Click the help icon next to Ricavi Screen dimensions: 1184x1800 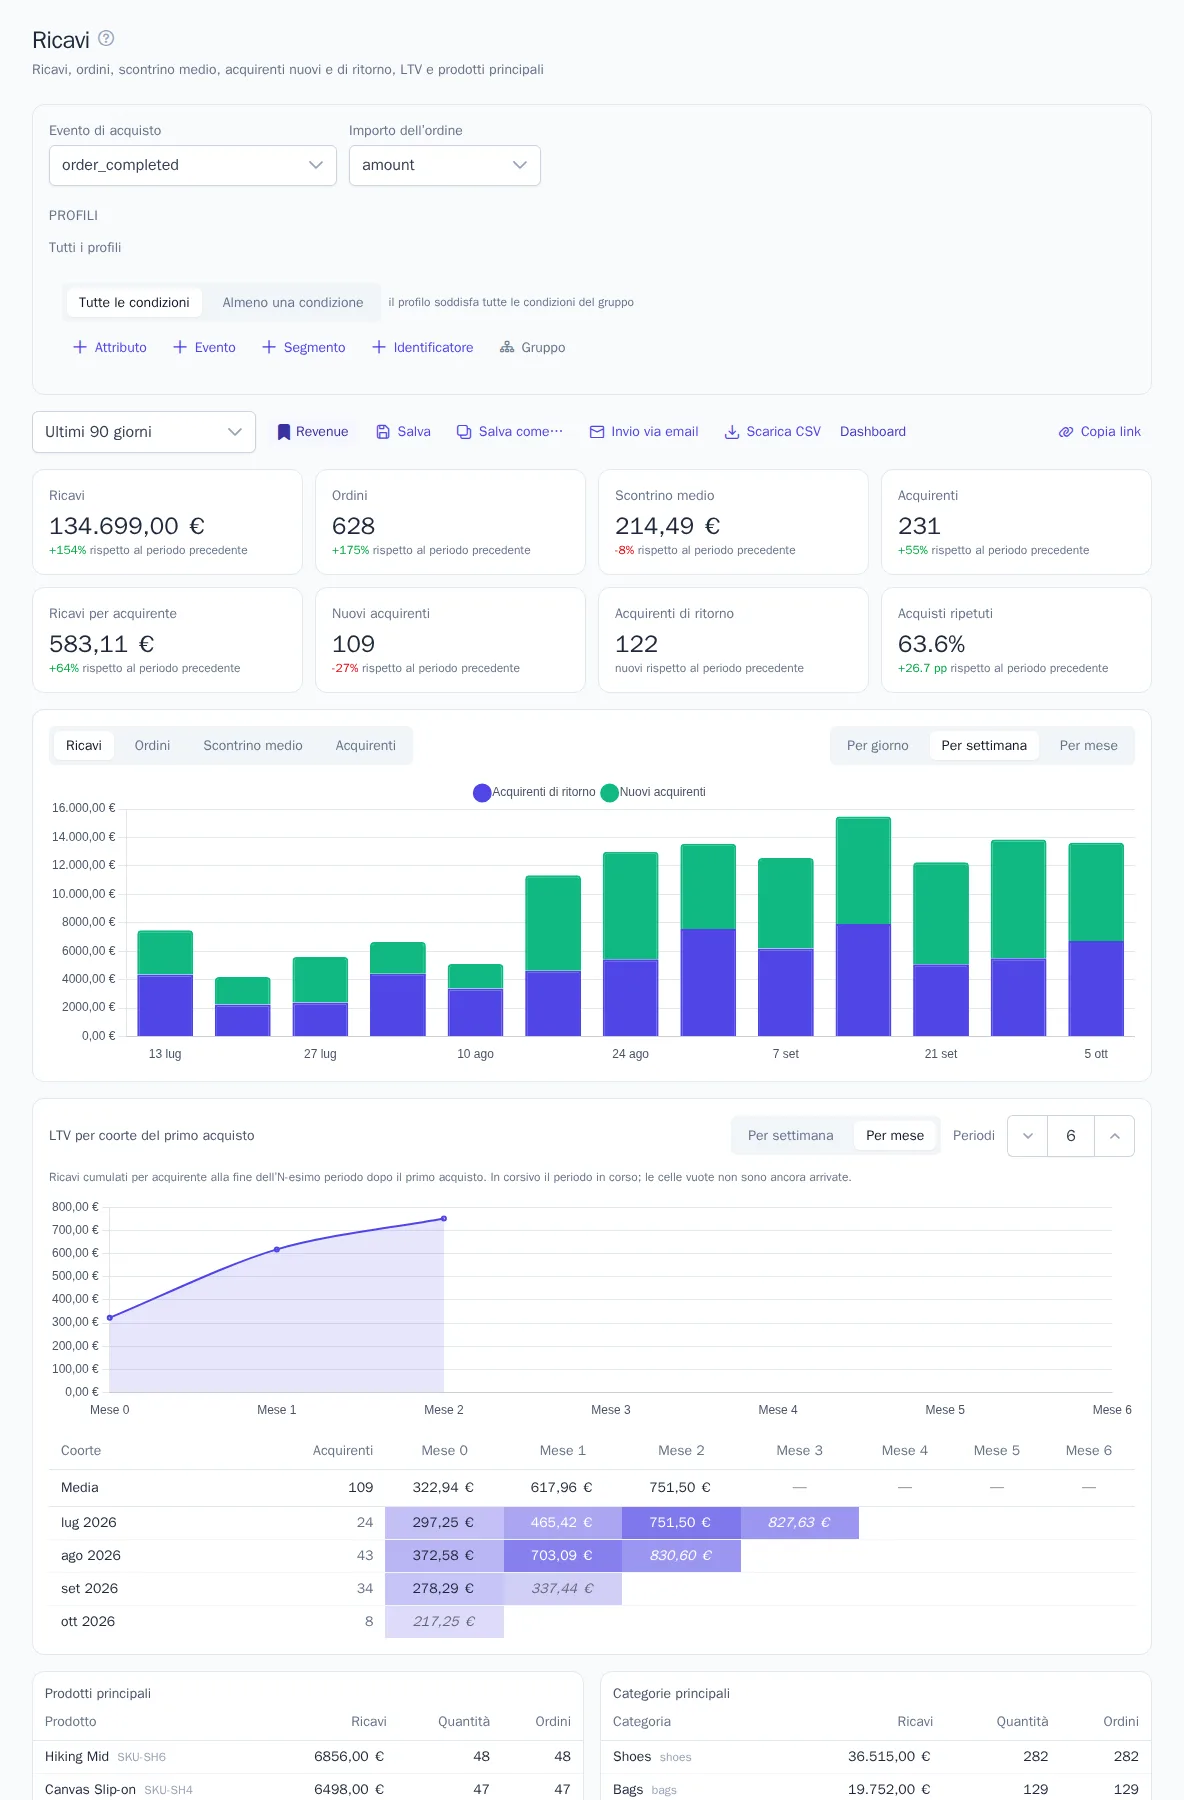tap(106, 39)
